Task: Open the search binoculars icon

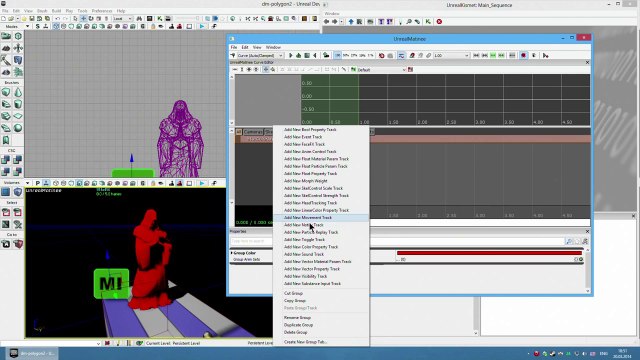Action: [140, 19]
